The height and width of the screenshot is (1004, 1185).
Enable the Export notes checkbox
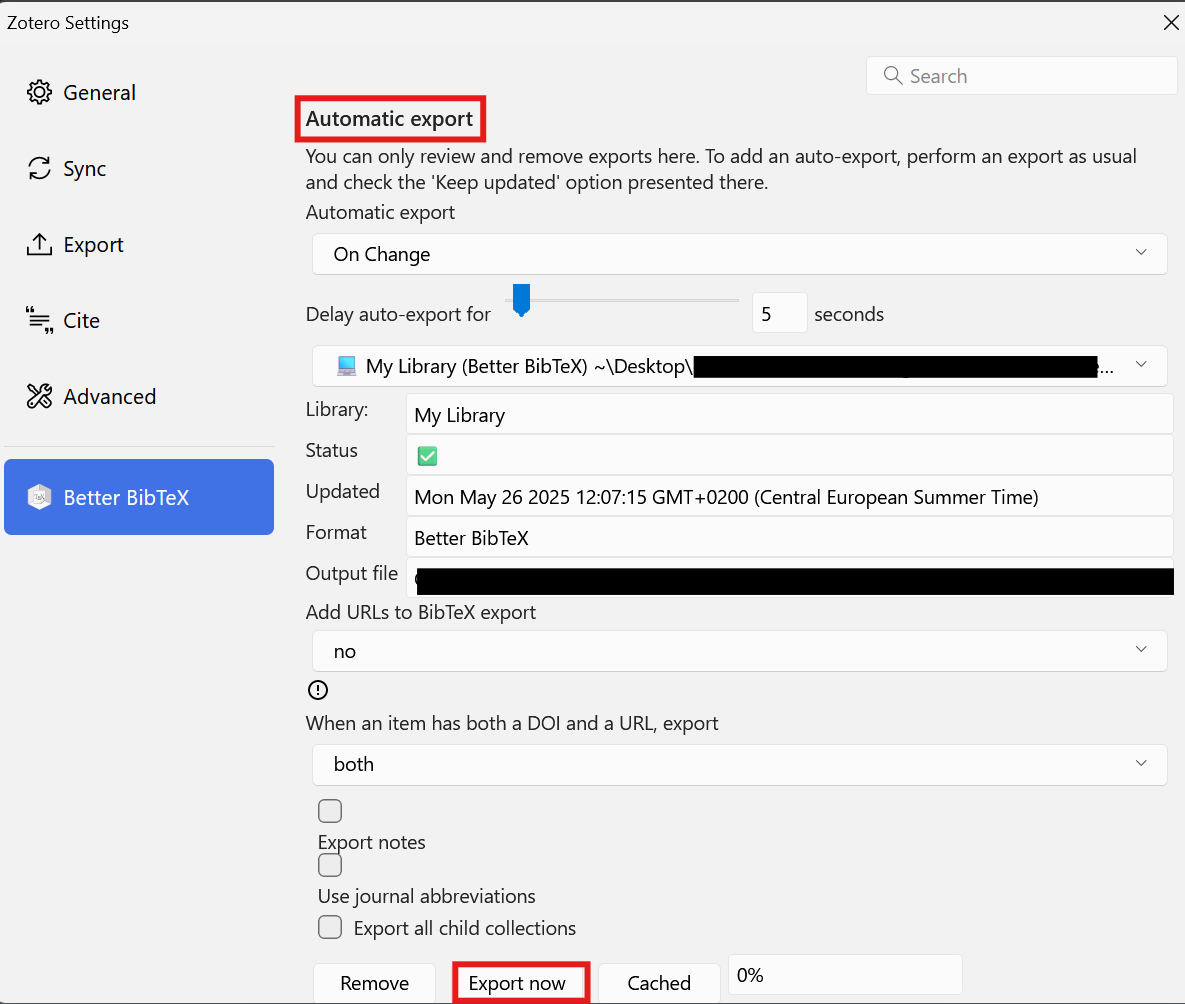point(330,810)
